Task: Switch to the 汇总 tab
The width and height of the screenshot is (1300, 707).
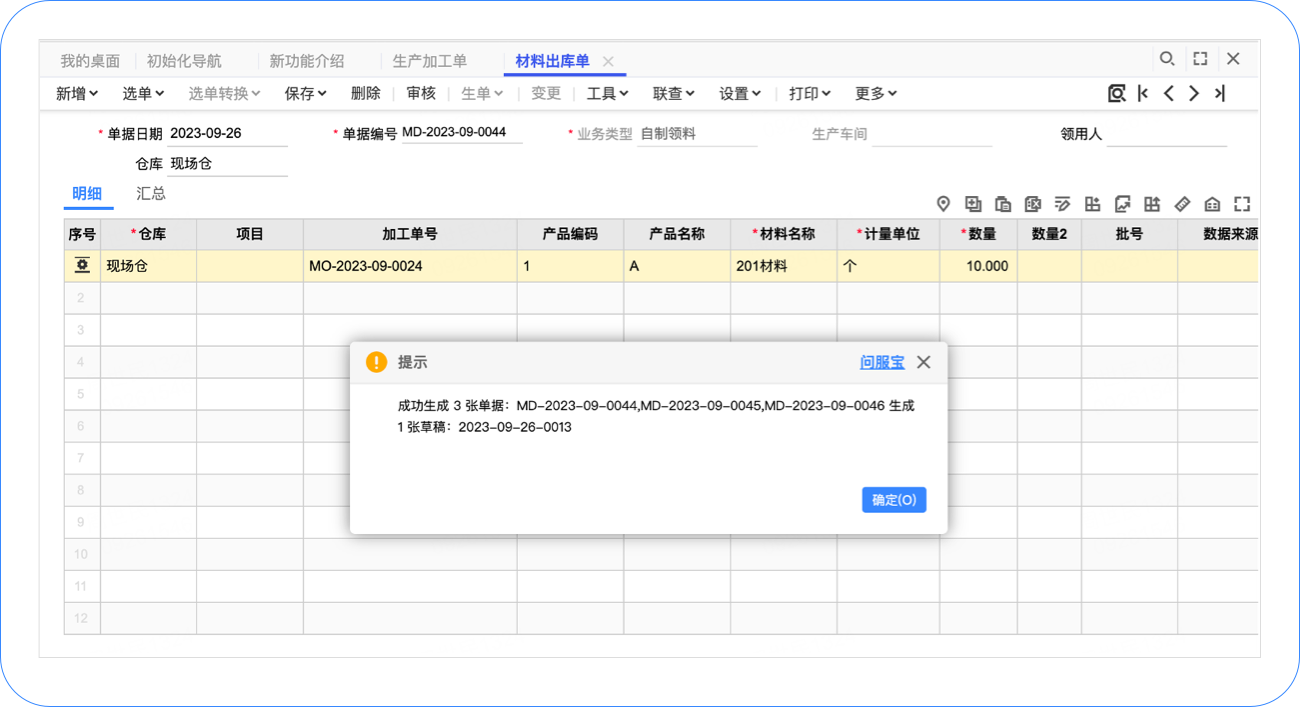Action: click(x=151, y=193)
